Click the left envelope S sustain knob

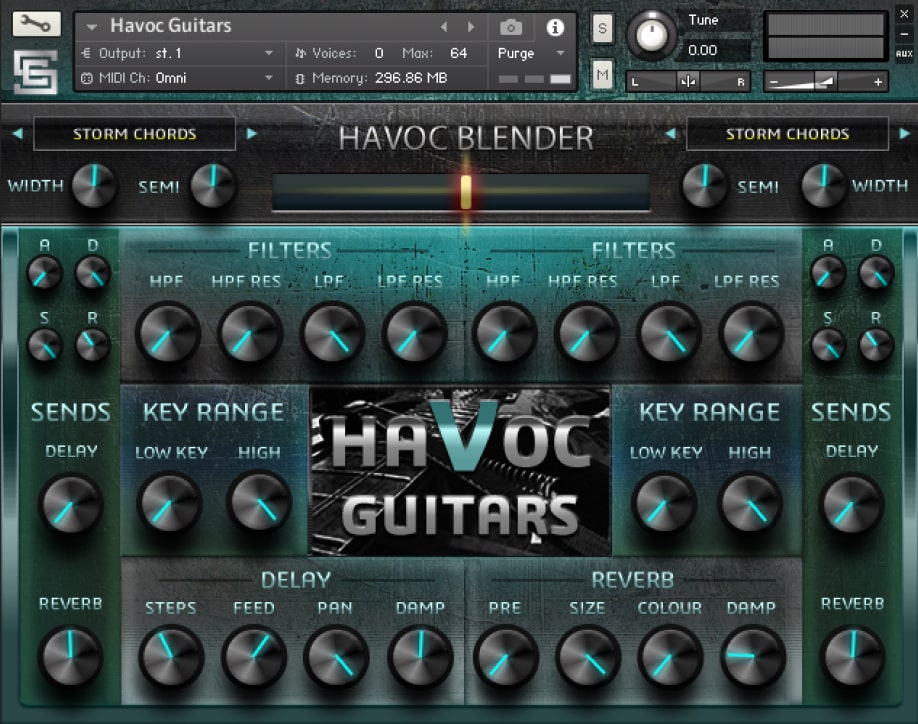point(44,345)
